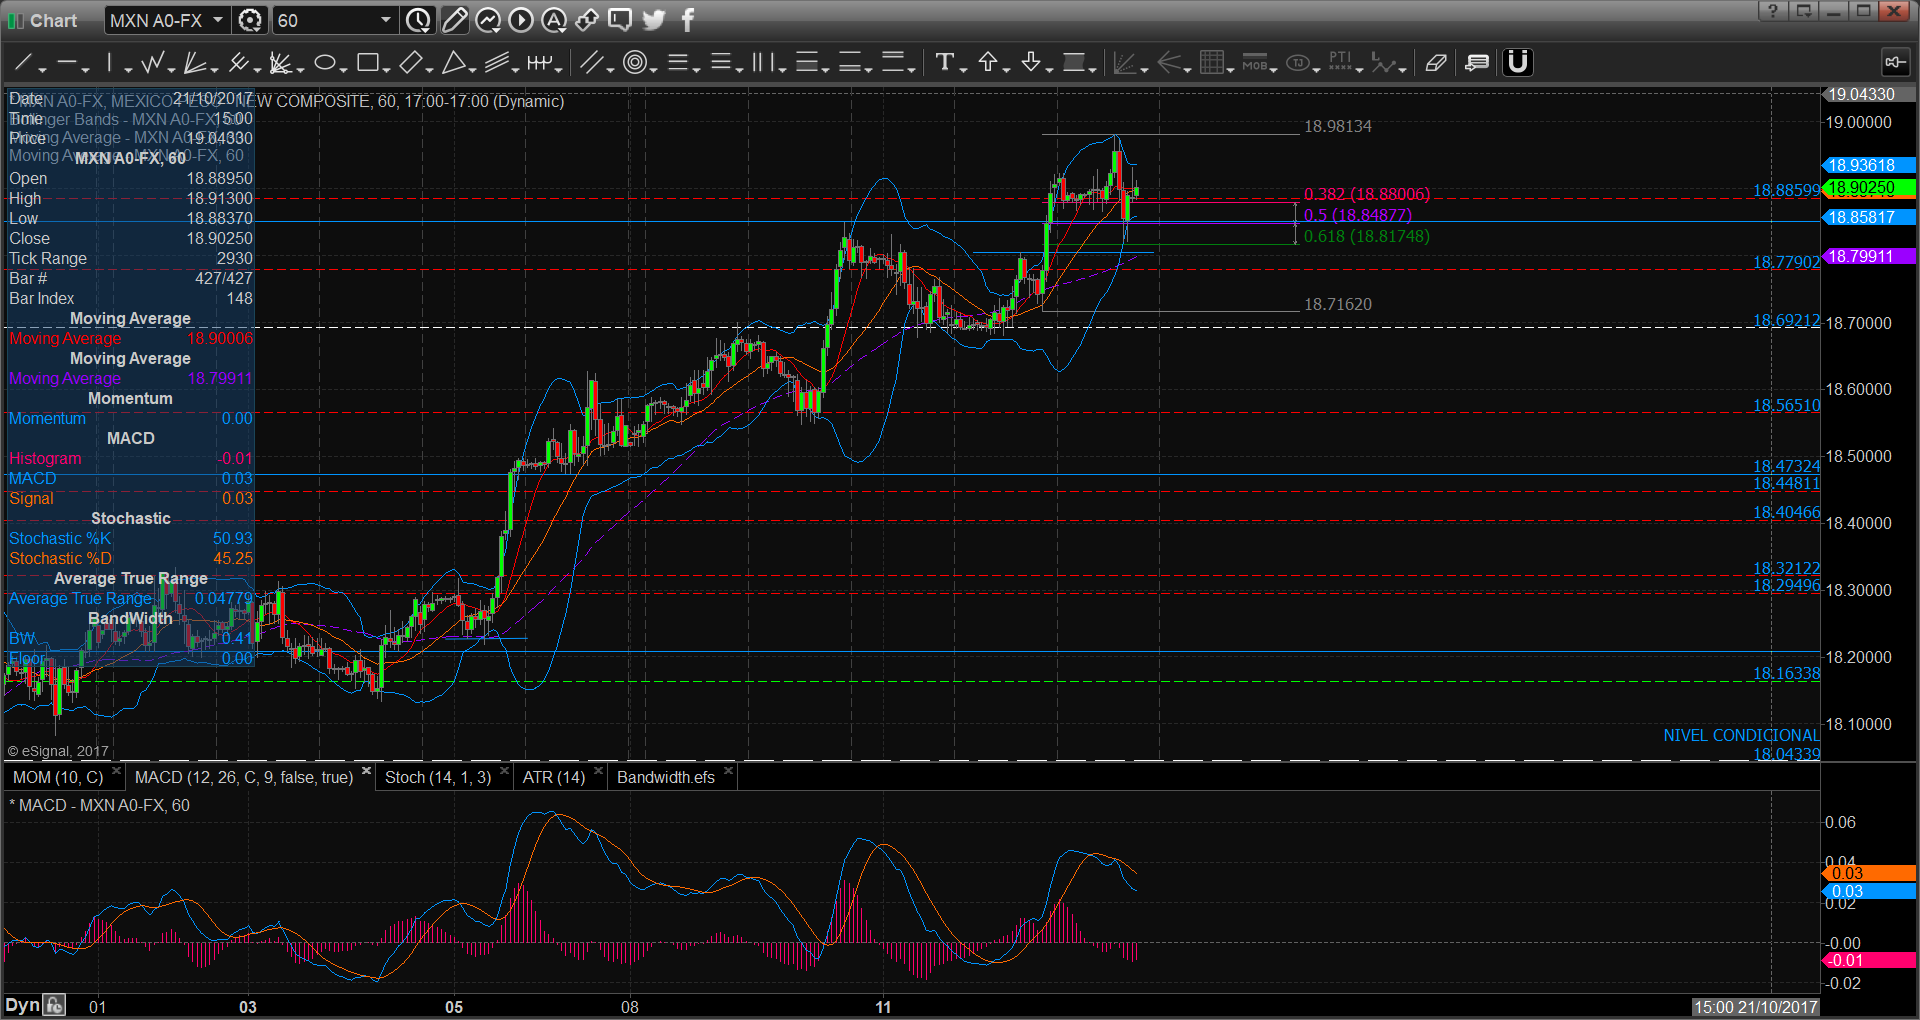Click the PTI study tool
Viewport: 1920px width, 1020px height.
[x=1341, y=63]
